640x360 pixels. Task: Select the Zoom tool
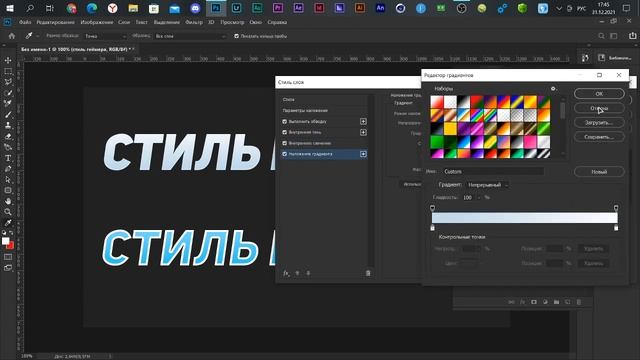[8, 212]
